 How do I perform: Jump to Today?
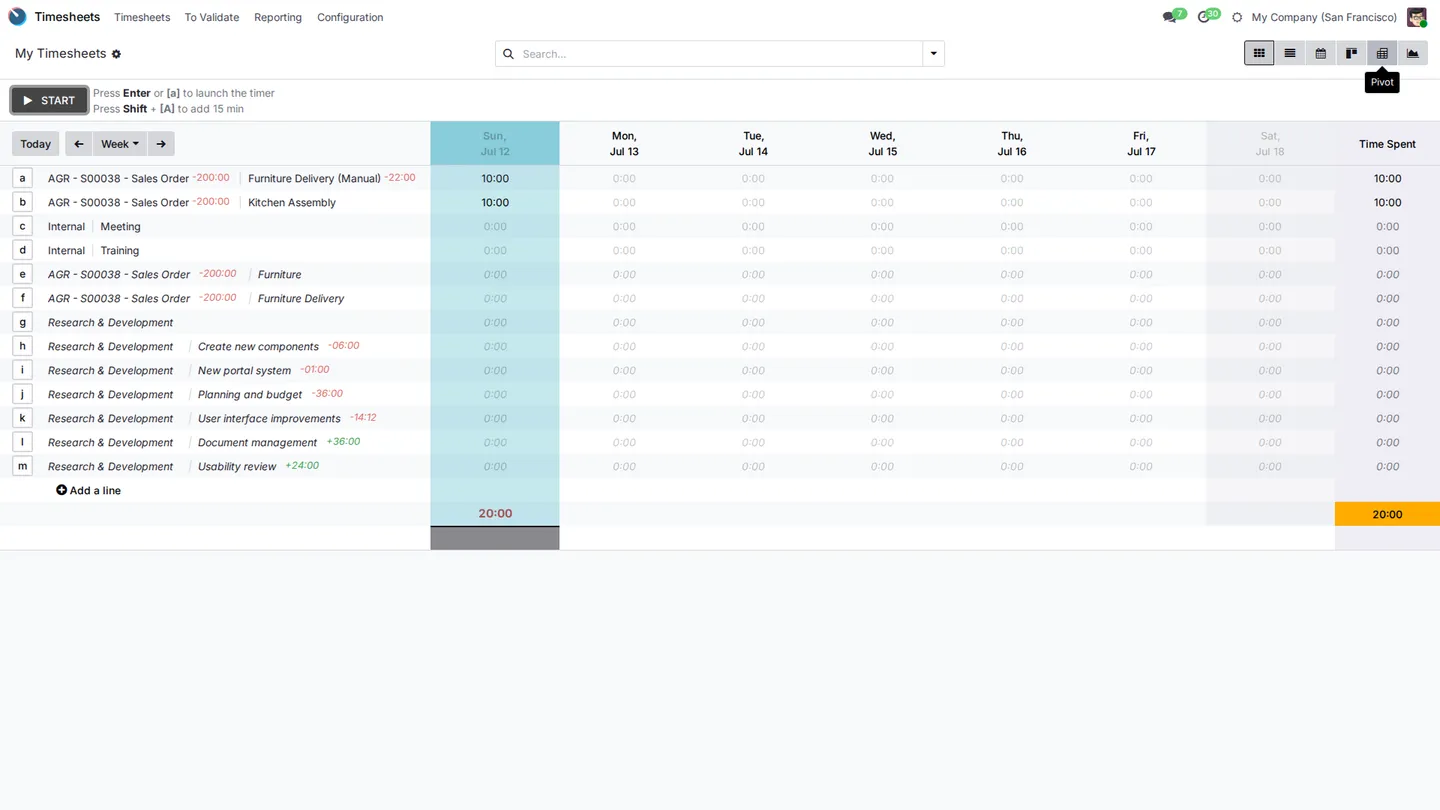[x=36, y=144]
